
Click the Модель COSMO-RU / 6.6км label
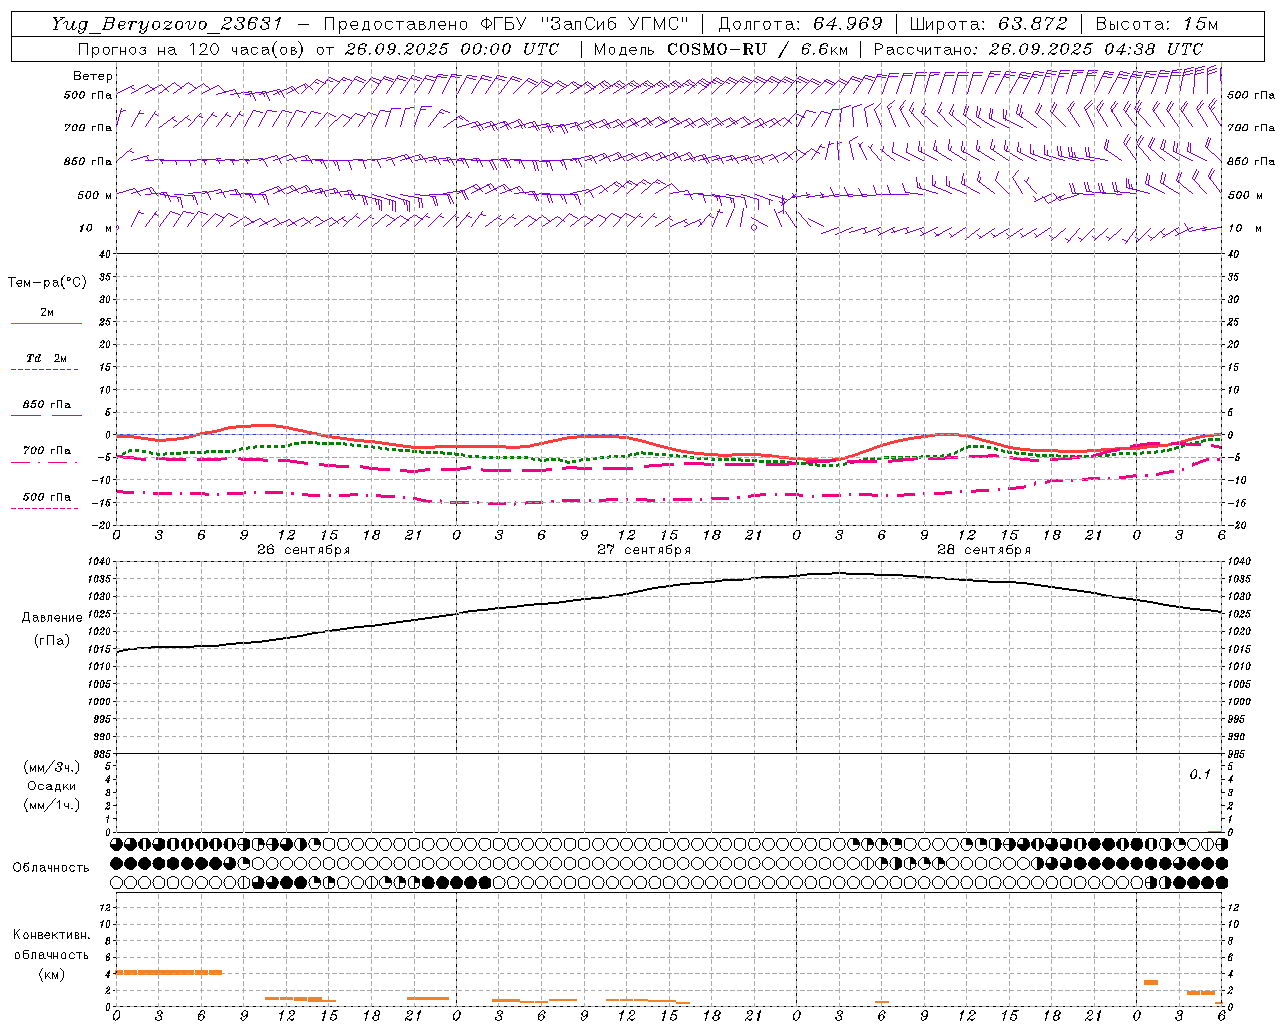(x=721, y=49)
